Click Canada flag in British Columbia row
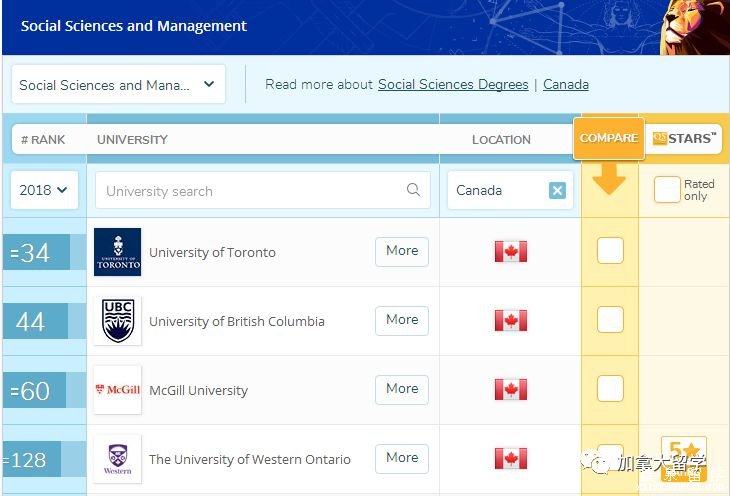Screen dimensions: 730x496 point(511,320)
